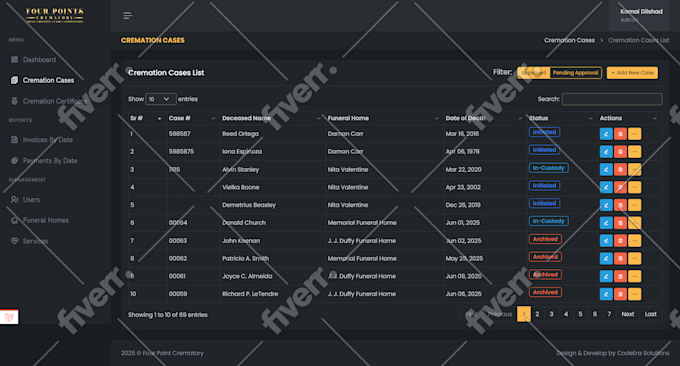This screenshot has height=366, width=680.
Task: Click the Initiated status badge for Reed Ortega
Action: click(x=544, y=132)
